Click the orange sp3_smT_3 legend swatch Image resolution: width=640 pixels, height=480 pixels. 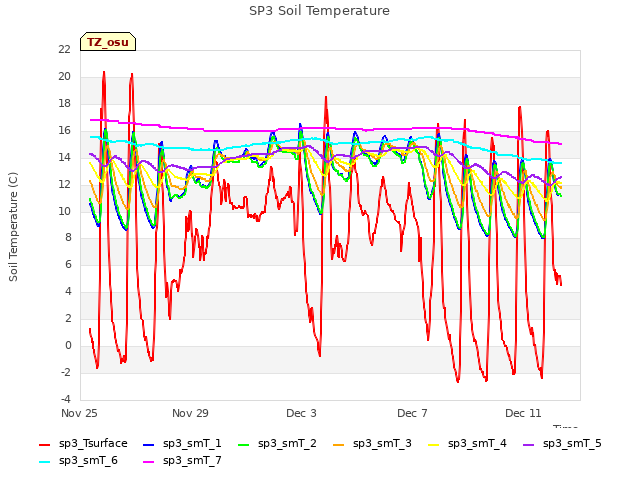[339, 444]
